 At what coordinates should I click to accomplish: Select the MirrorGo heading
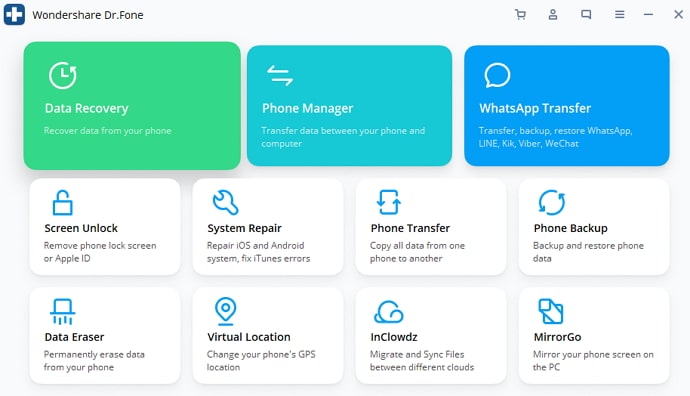click(558, 337)
